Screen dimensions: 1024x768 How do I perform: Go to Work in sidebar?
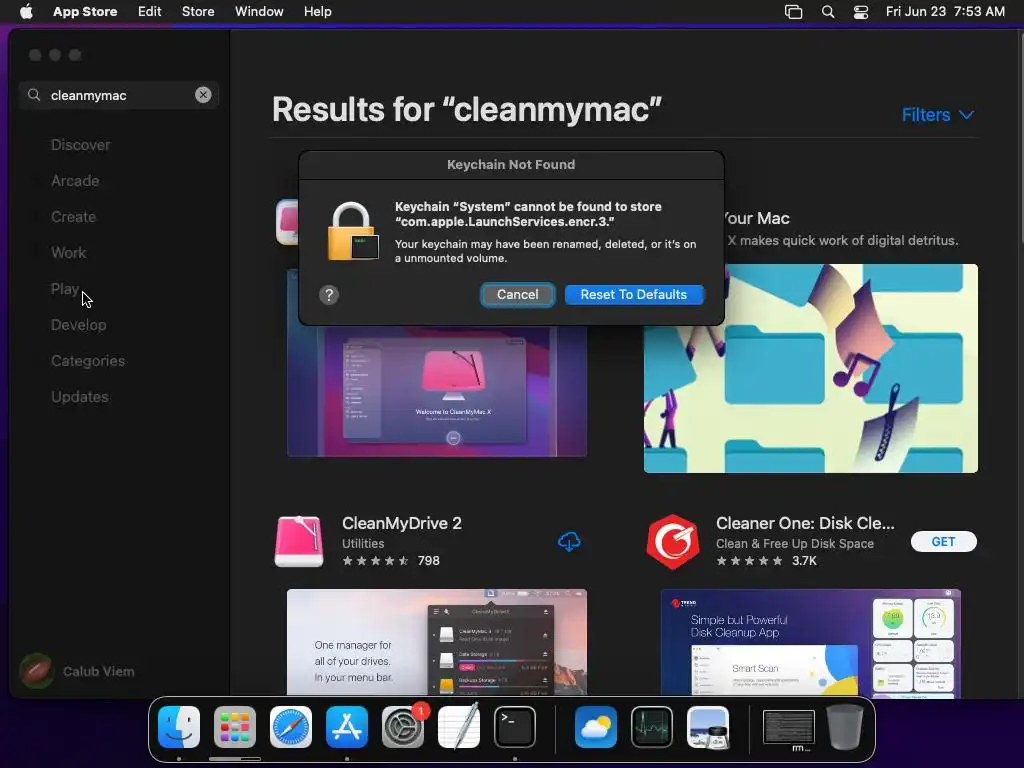(68, 253)
